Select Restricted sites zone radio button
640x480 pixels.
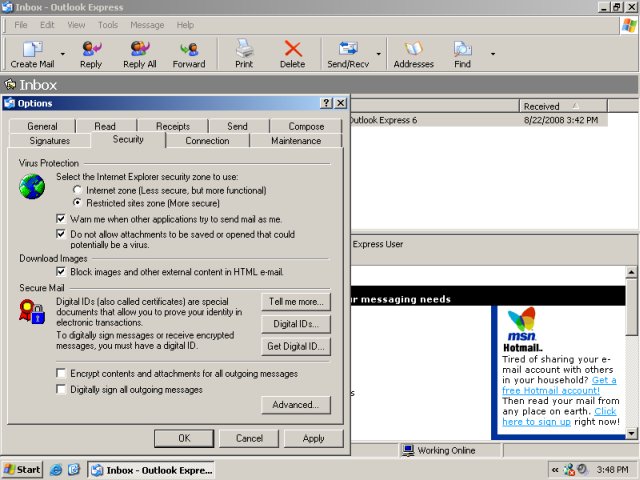pos(77,202)
